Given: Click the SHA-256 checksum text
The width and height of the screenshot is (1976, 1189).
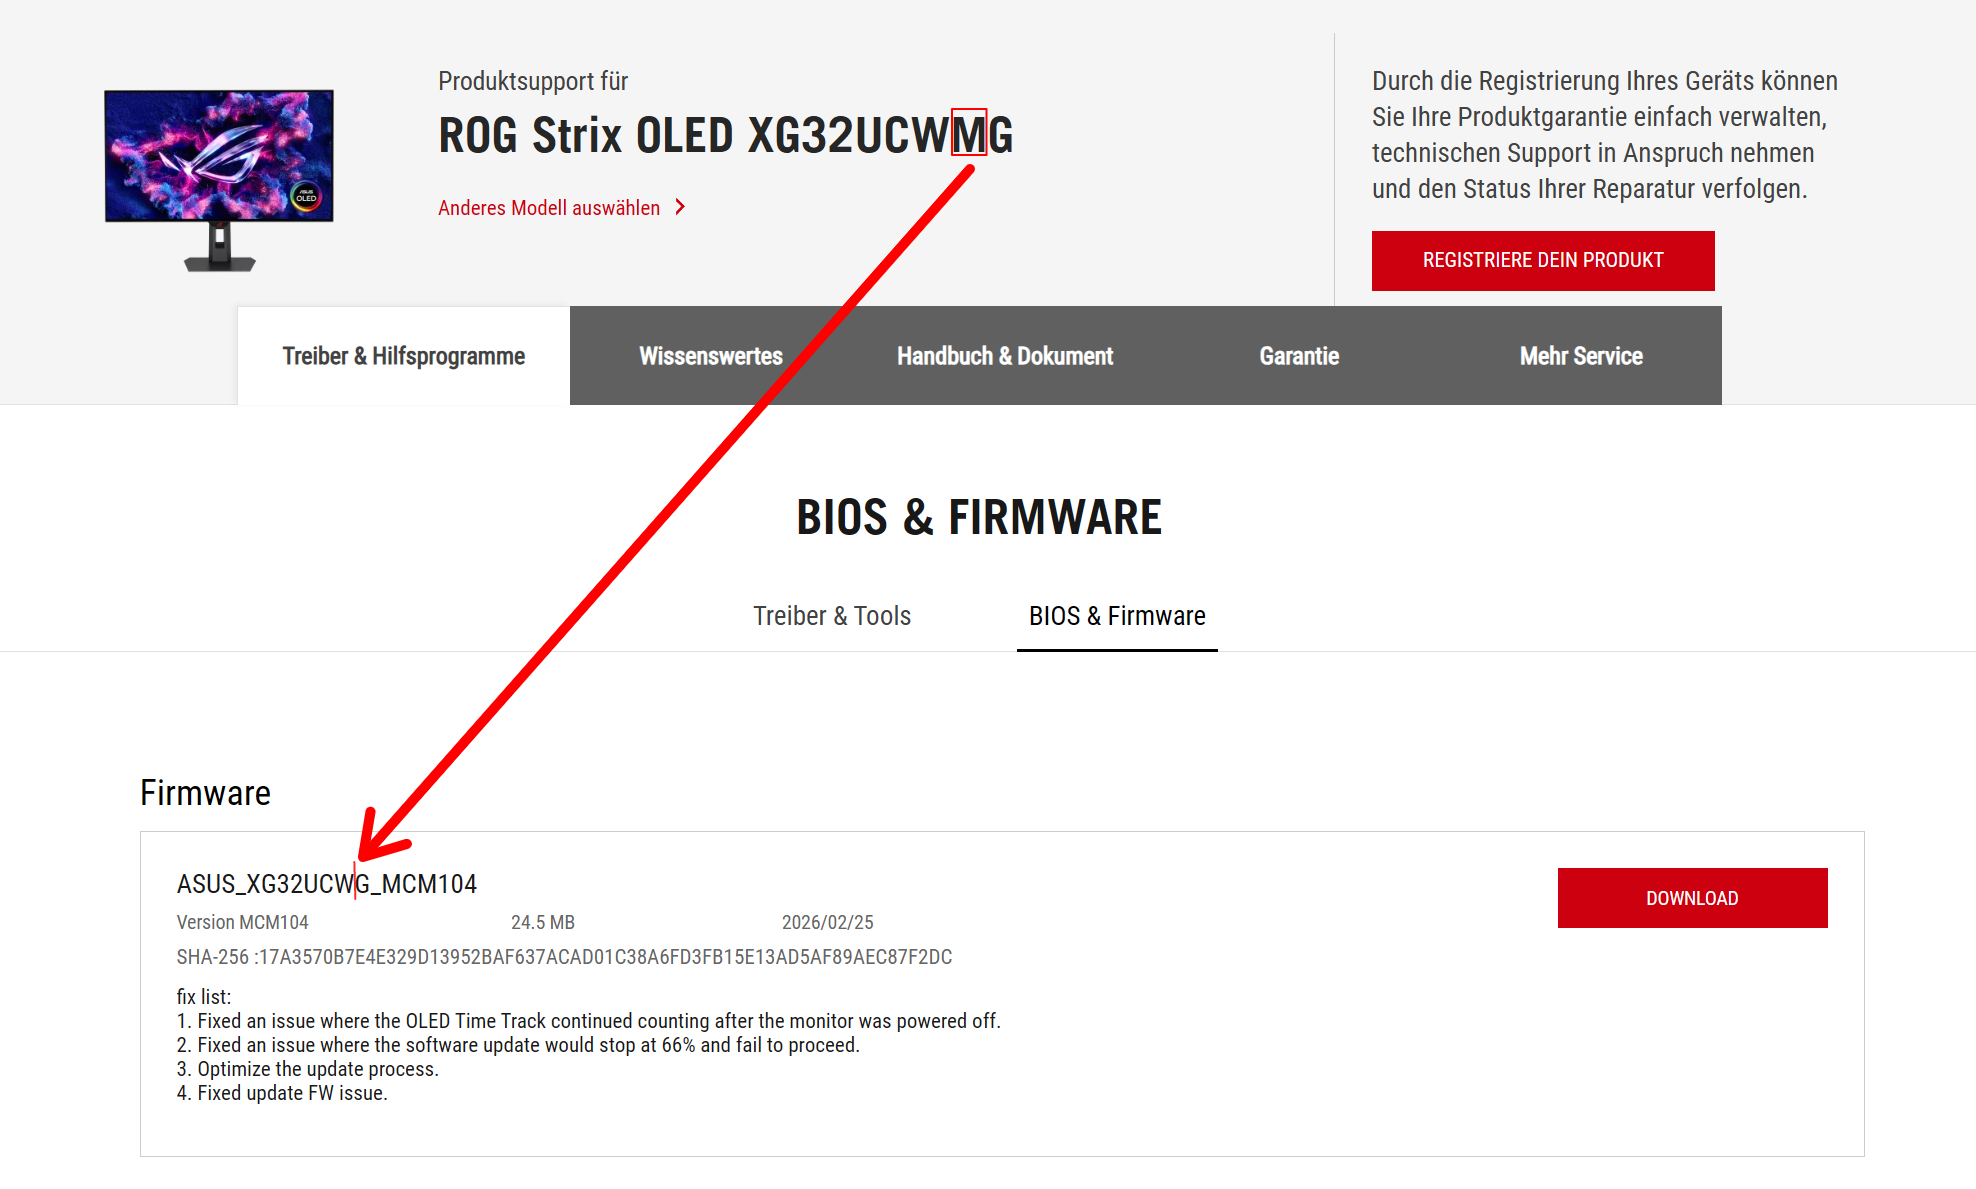Looking at the screenshot, I should 564,957.
